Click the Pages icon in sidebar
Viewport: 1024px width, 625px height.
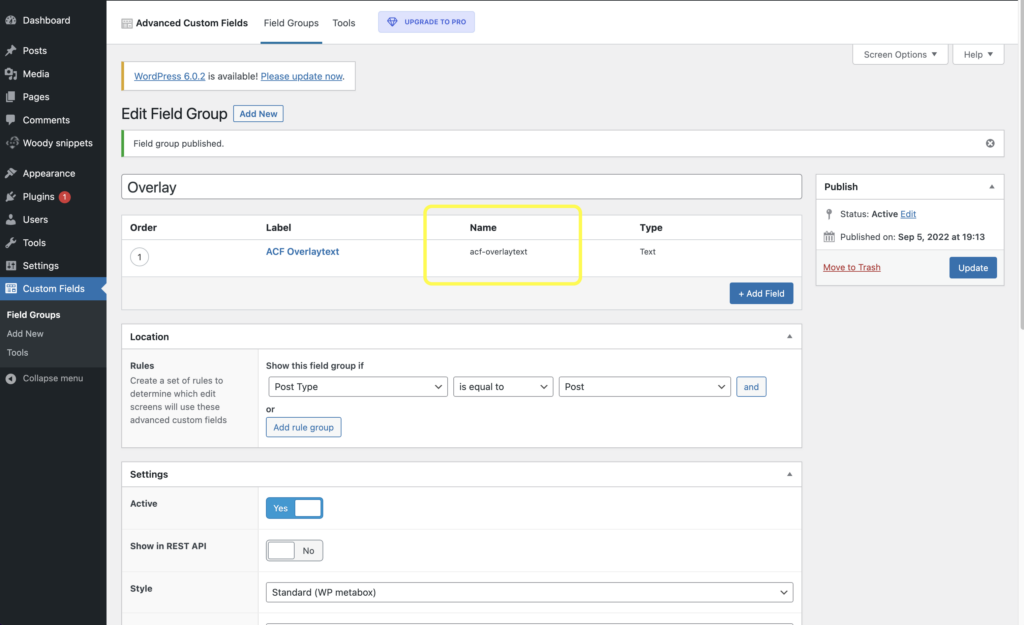10,97
